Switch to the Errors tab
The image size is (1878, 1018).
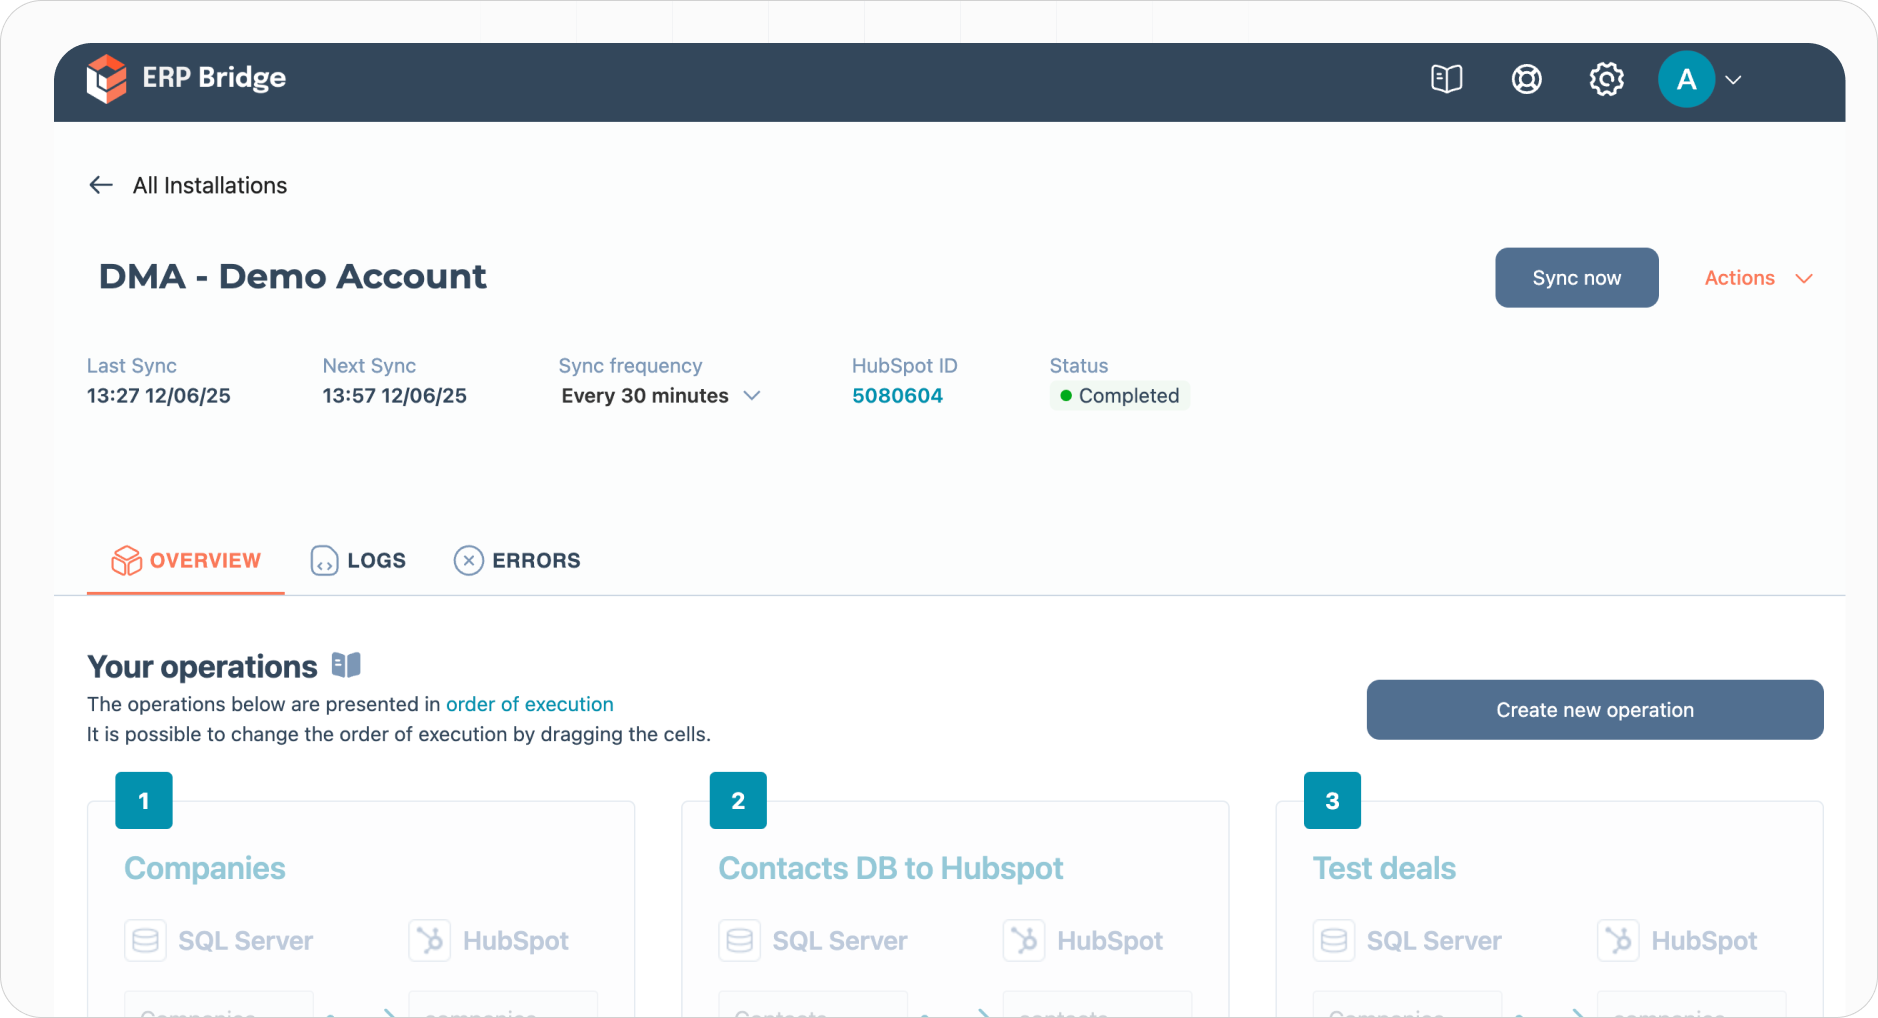click(517, 561)
